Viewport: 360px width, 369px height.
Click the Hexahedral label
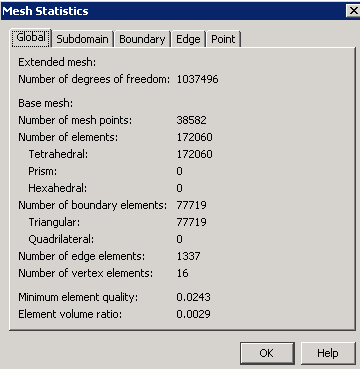[x=57, y=188]
